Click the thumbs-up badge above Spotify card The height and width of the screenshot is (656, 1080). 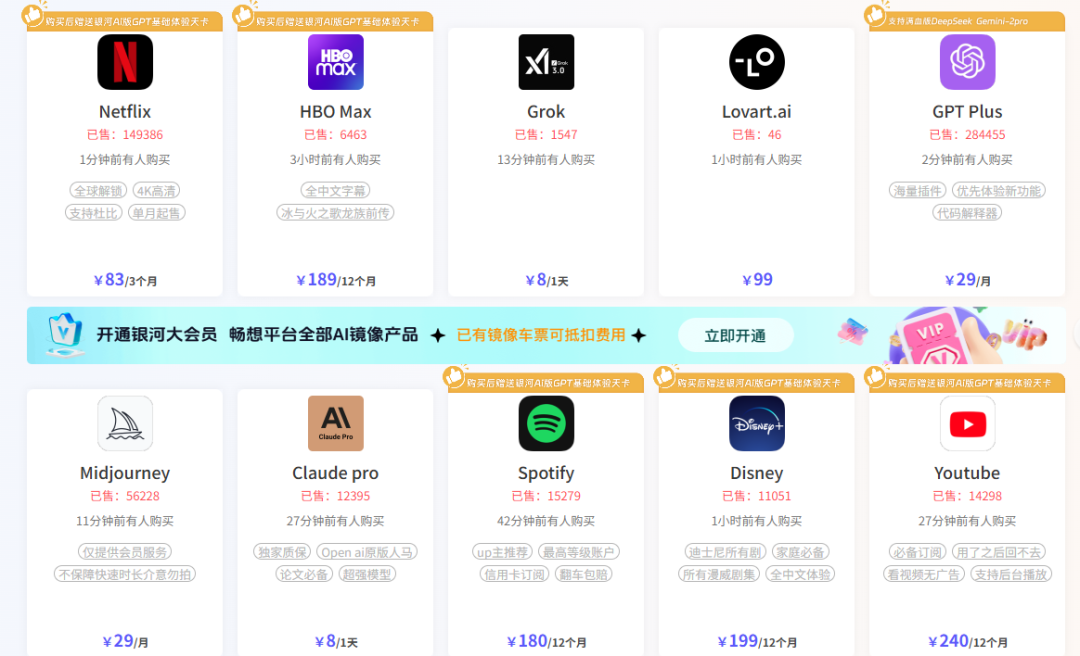[x=455, y=376]
